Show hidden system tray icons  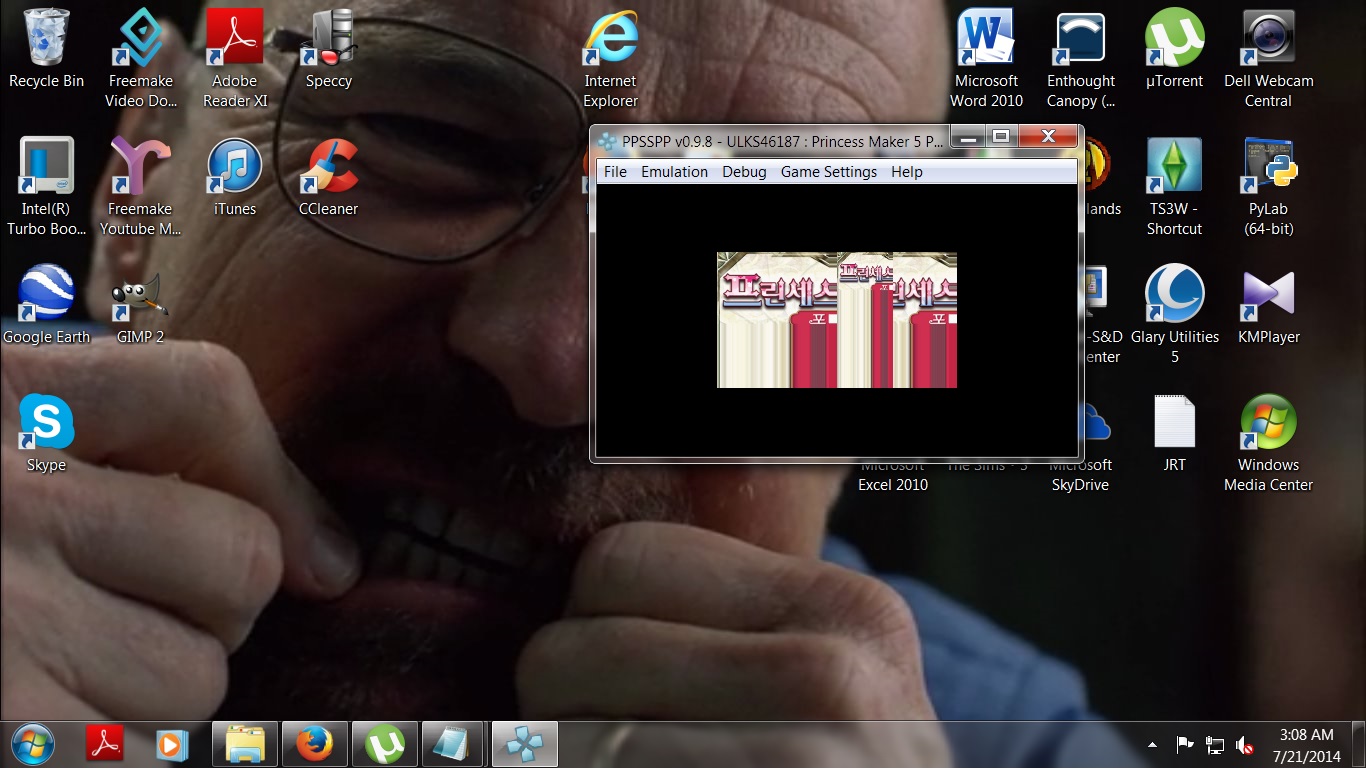coord(1152,745)
